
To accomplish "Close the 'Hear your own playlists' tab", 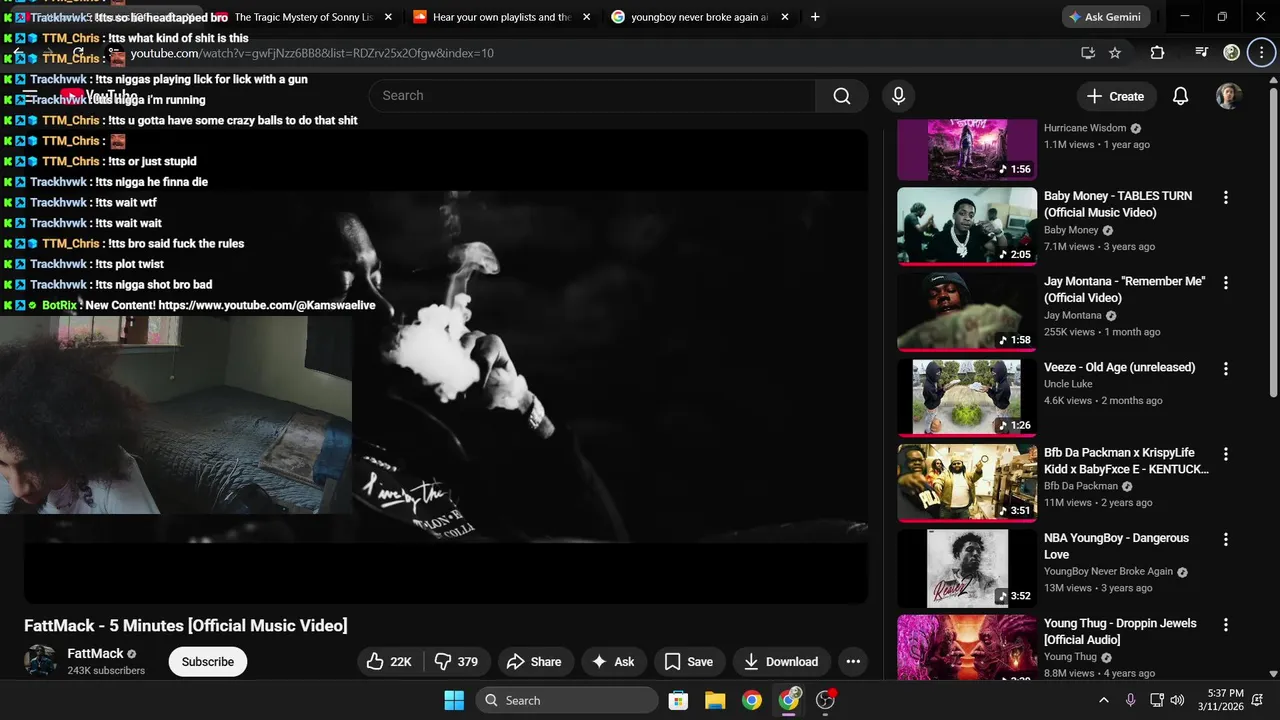I will 586,17.
